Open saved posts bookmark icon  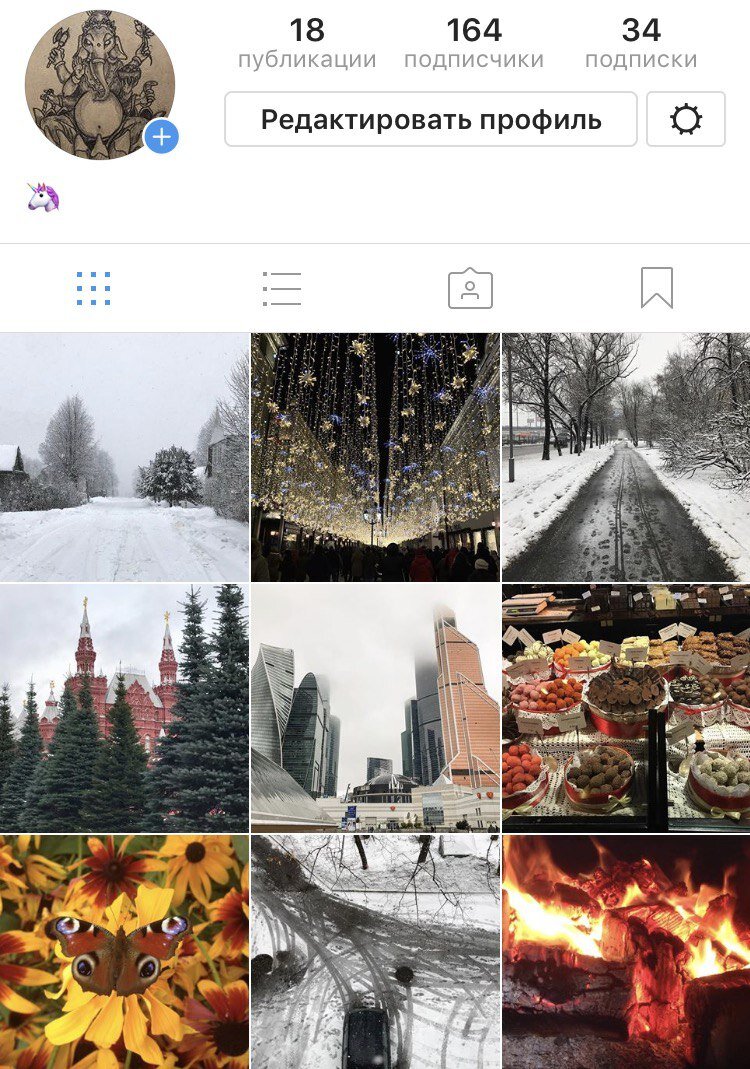(657, 288)
